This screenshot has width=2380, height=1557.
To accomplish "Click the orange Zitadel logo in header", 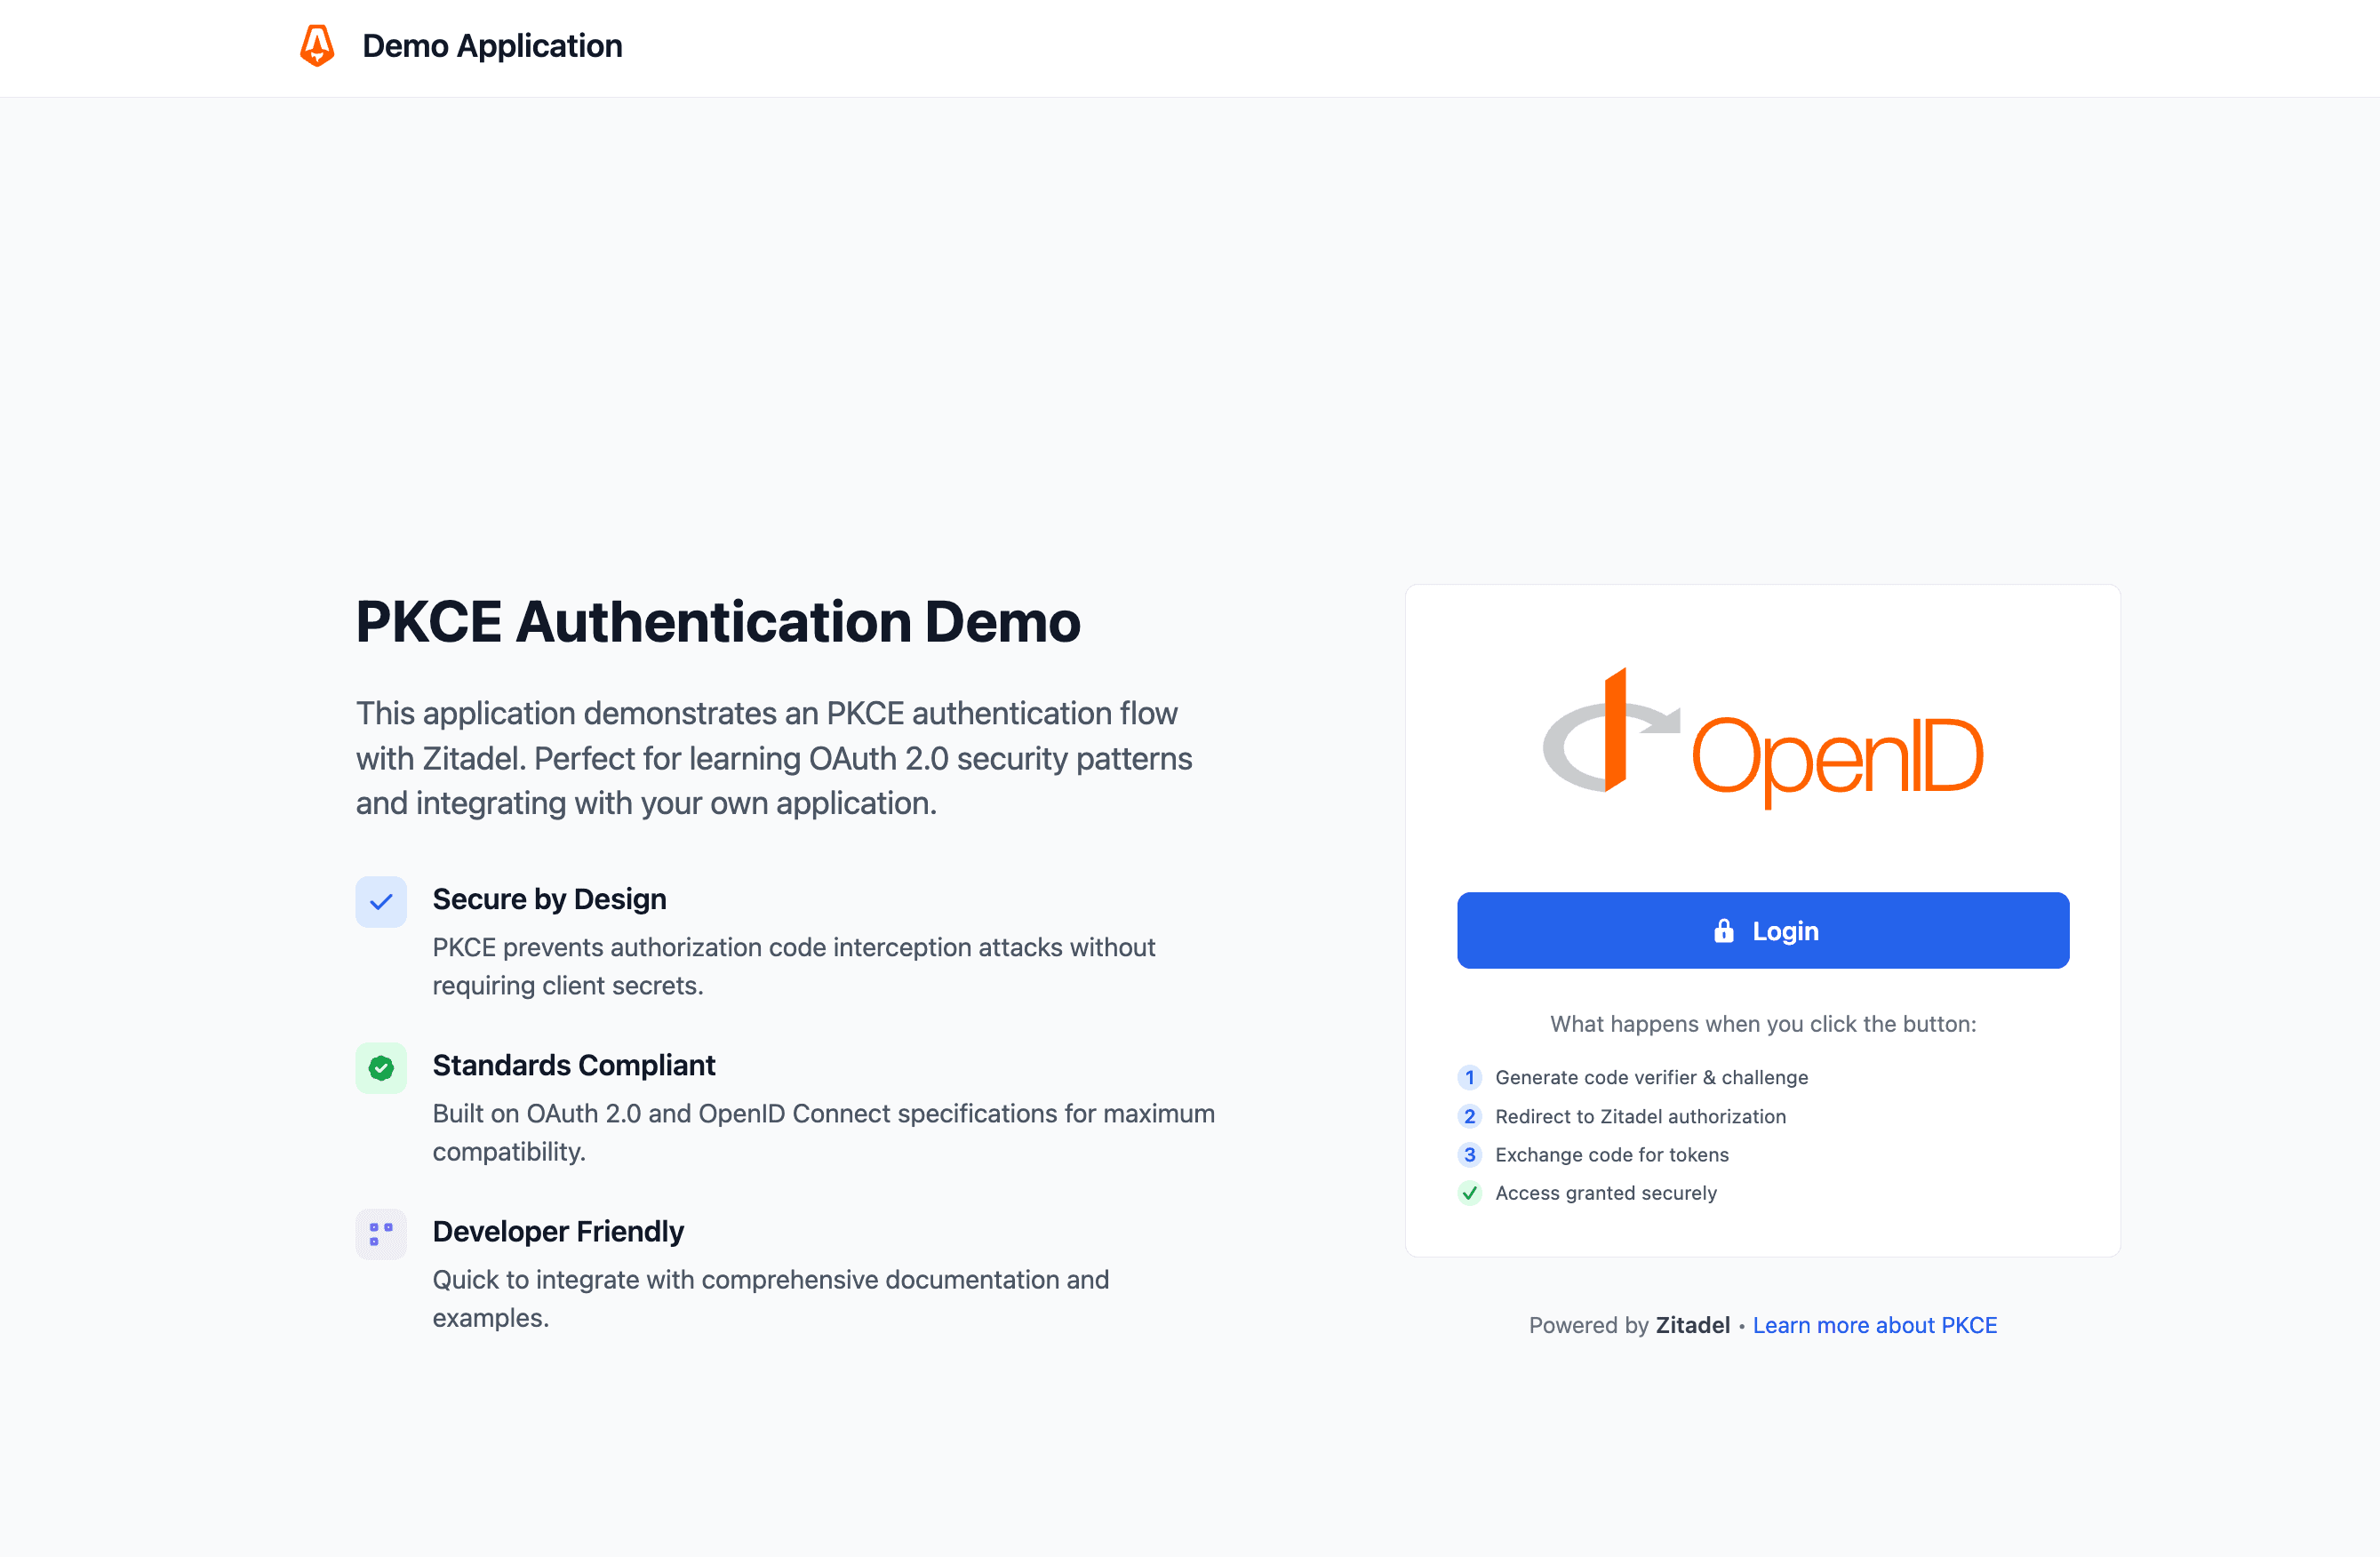I will pyautogui.click(x=317, y=46).
